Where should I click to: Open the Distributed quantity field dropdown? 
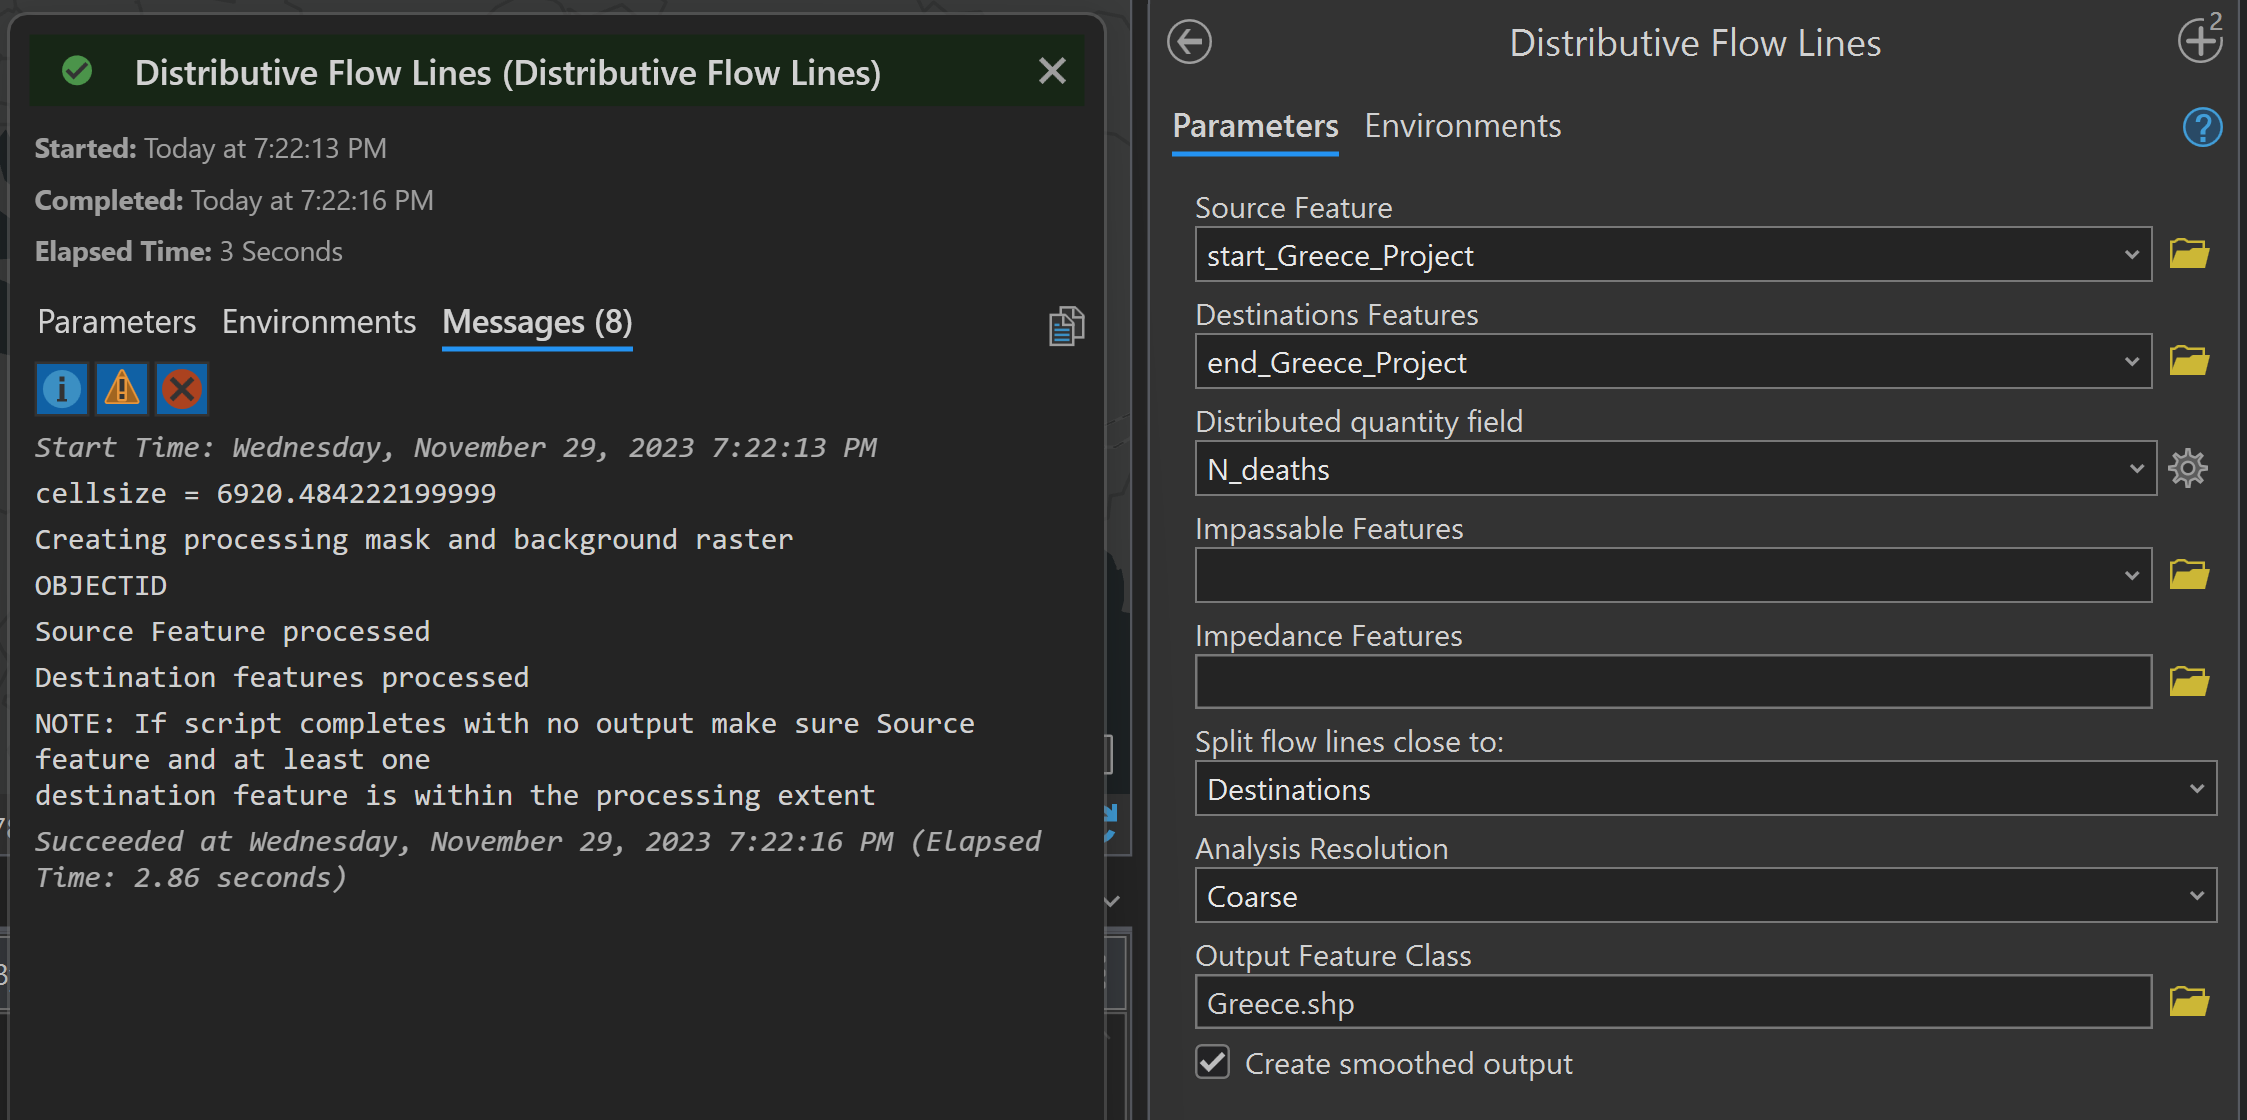pyautogui.click(x=2137, y=468)
